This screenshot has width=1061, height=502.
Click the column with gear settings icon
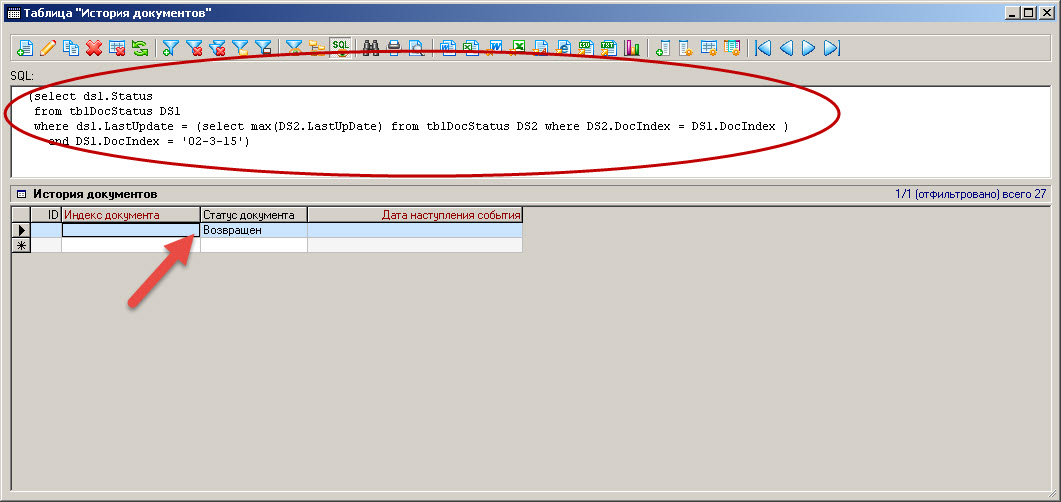click(685, 48)
